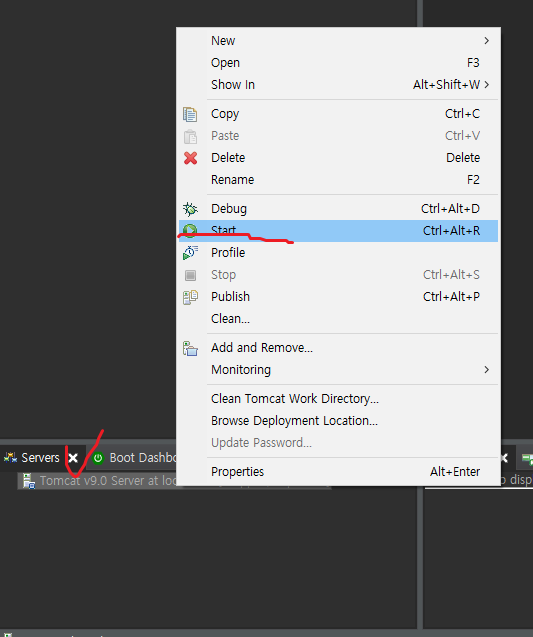Click the Copy icon in the menu
The height and width of the screenshot is (637, 533).
(x=190, y=114)
